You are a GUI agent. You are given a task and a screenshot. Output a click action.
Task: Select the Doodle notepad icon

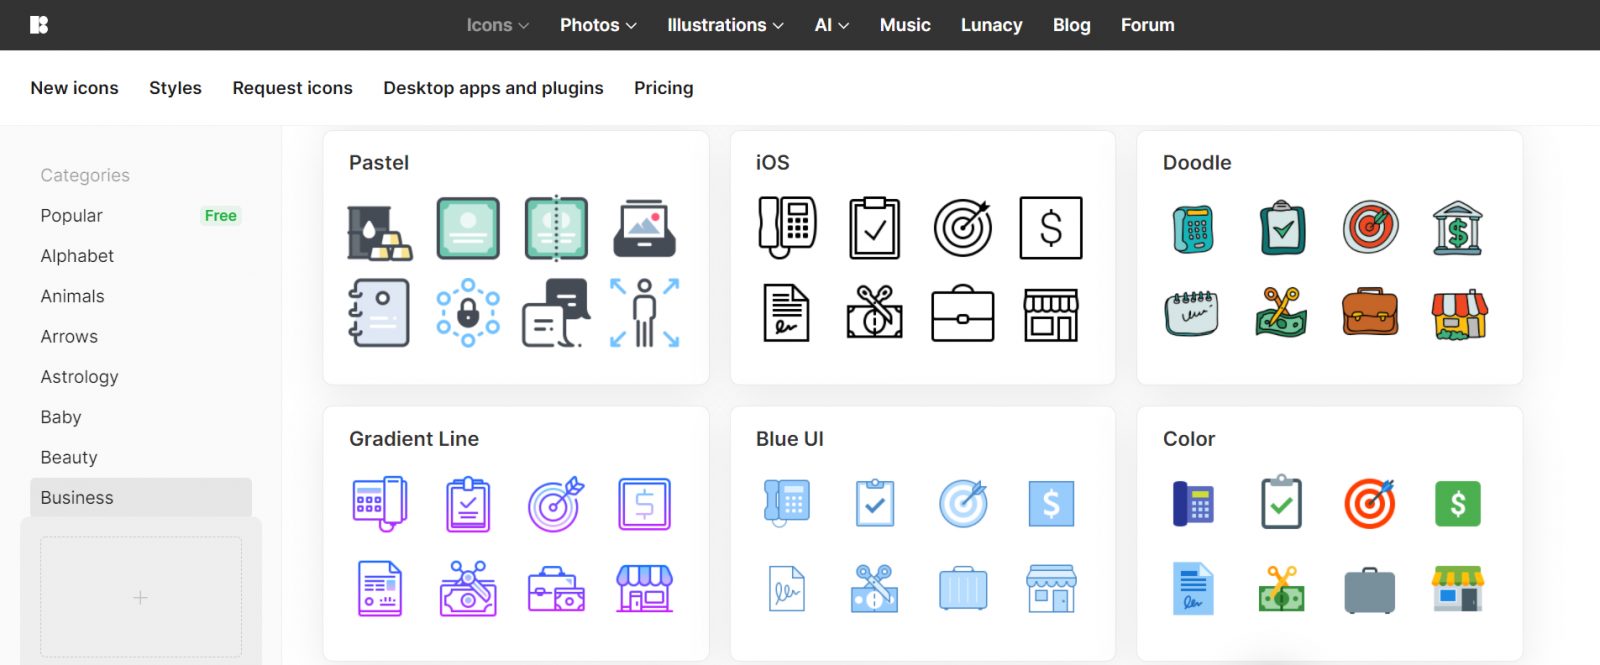coord(1192,313)
